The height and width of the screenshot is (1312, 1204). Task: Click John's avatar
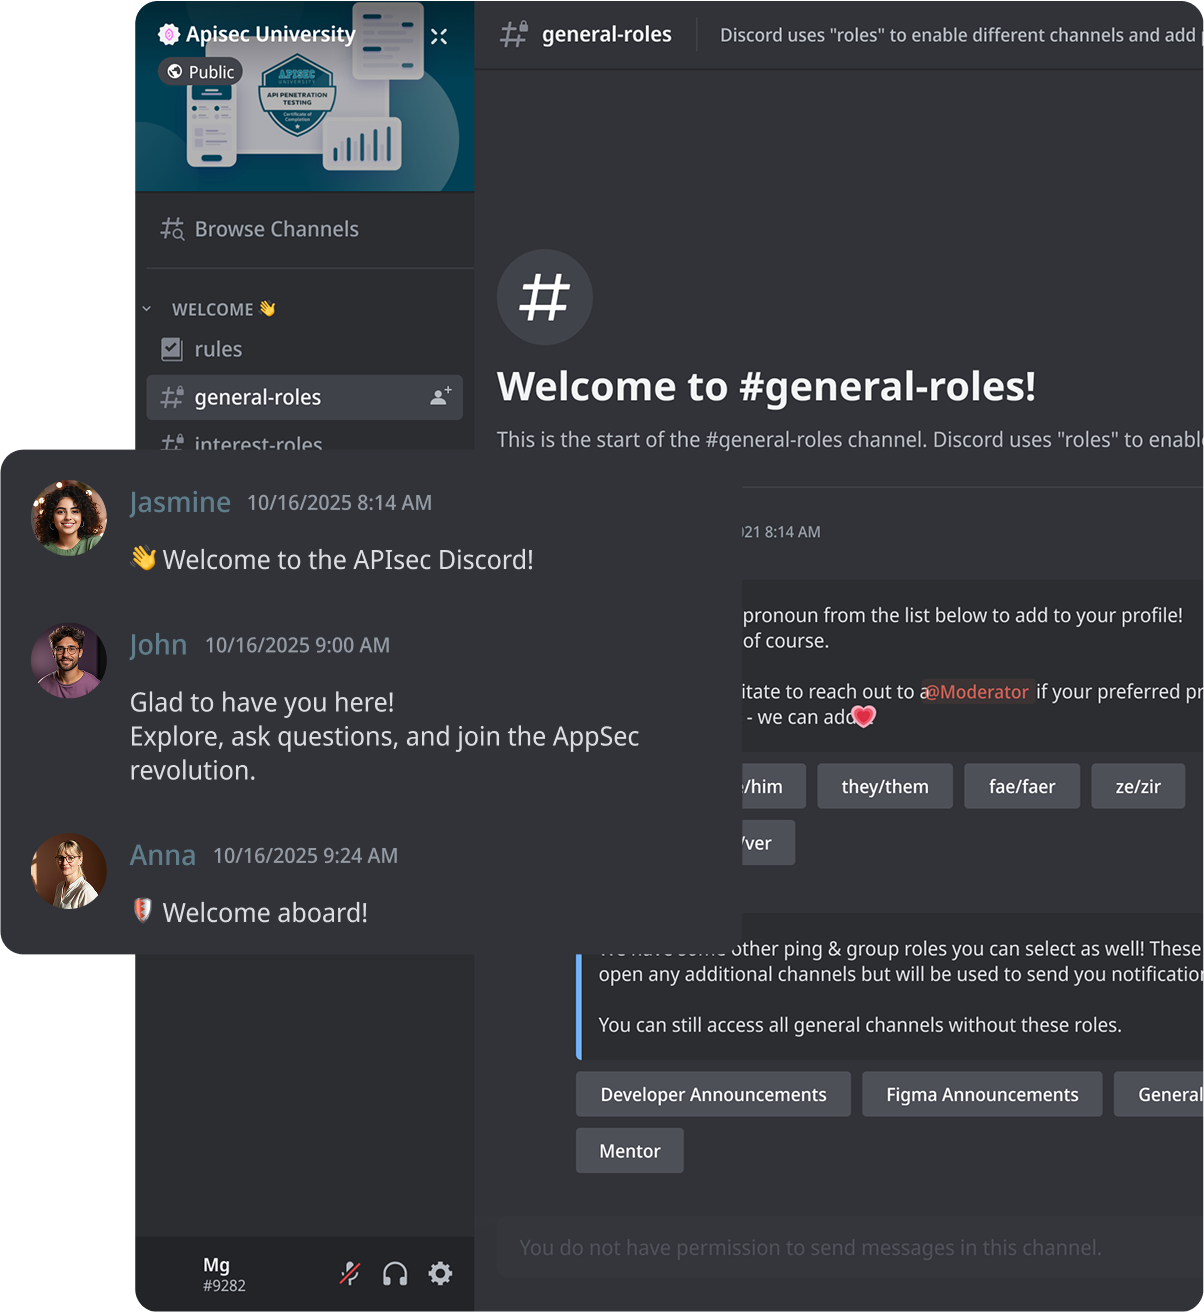(x=69, y=661)
